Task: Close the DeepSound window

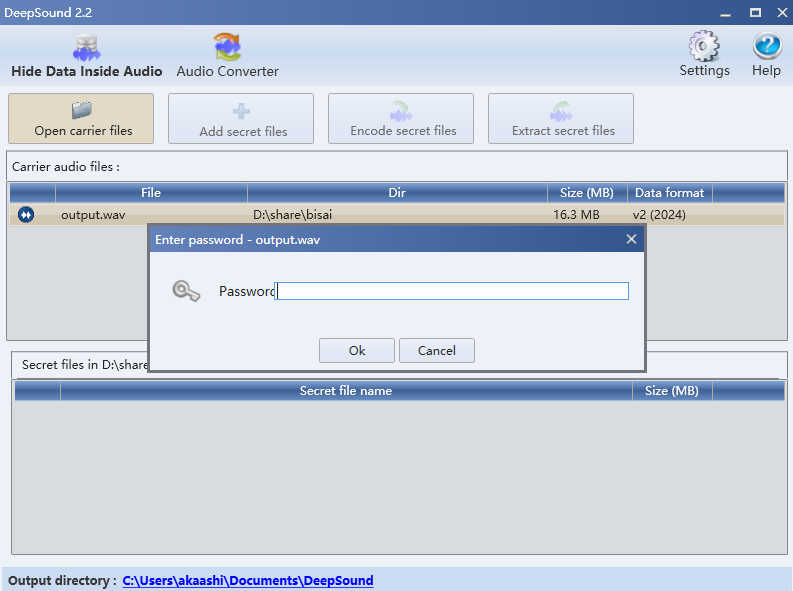Action: pyautogui.click(x=782, y=13)
